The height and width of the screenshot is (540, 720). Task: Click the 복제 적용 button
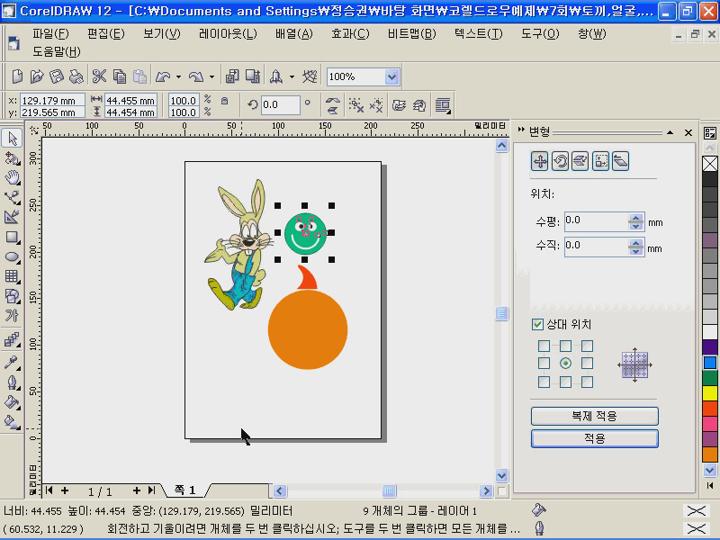pos(595,416)
